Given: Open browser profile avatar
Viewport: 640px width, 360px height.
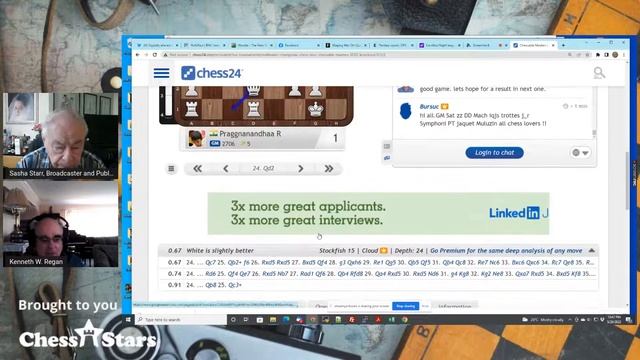Looking at the screenshot, I should tap(615, 55).
